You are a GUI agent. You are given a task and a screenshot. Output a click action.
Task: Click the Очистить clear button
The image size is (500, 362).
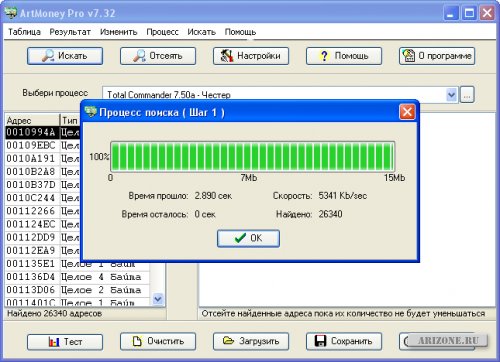click(158, 342)
